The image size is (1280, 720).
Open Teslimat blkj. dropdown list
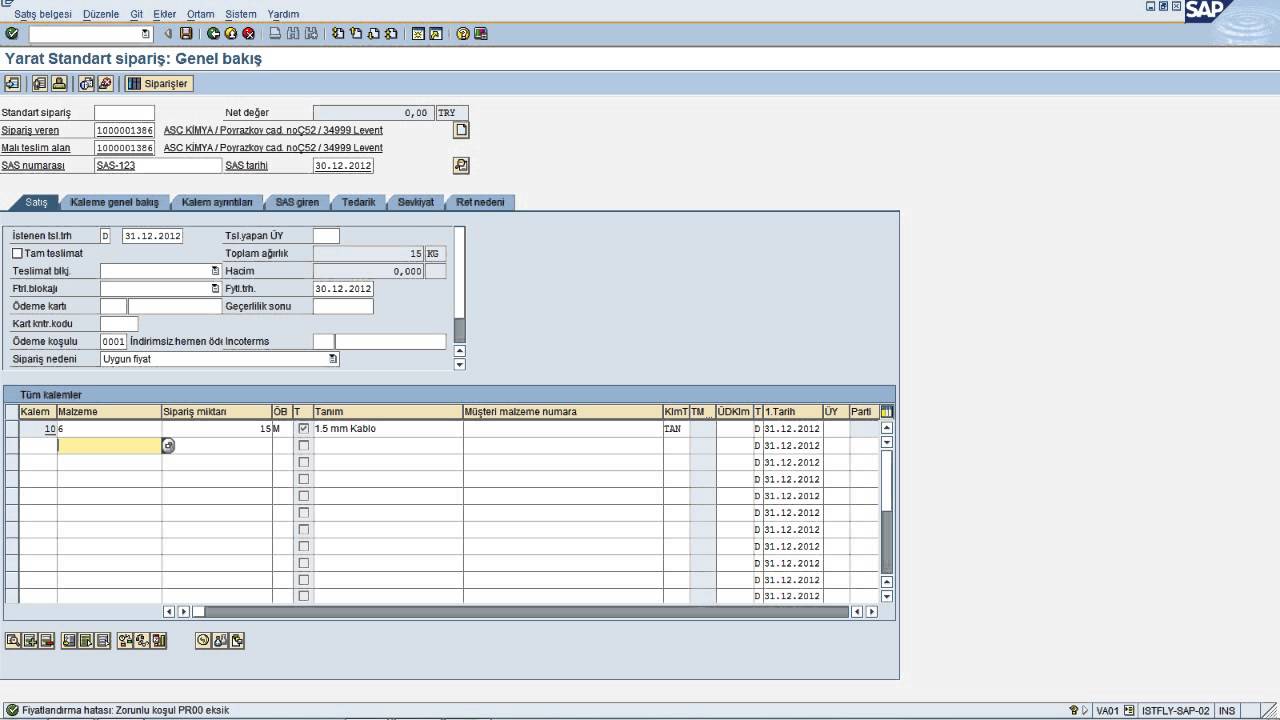215,271
